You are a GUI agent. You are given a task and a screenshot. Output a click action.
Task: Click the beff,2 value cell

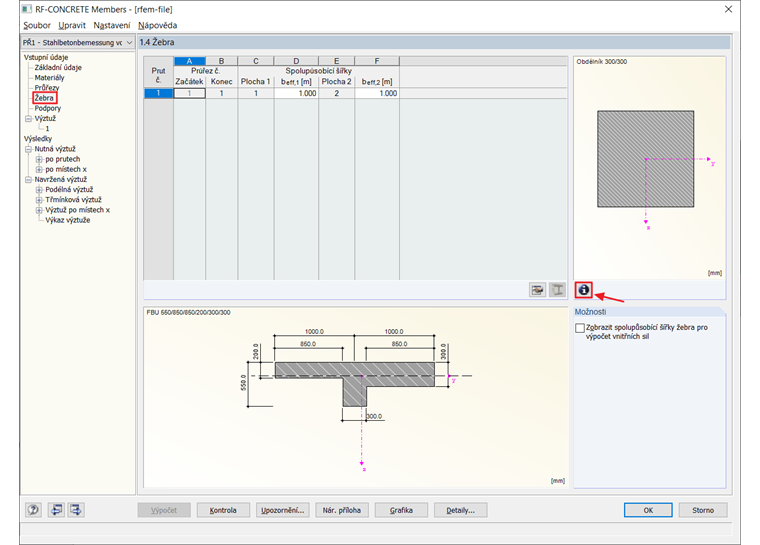(377, 93)
